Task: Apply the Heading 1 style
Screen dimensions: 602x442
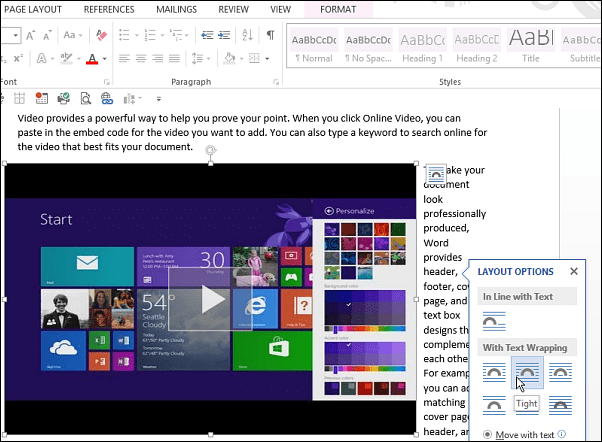Action: (x=422, y=46)
